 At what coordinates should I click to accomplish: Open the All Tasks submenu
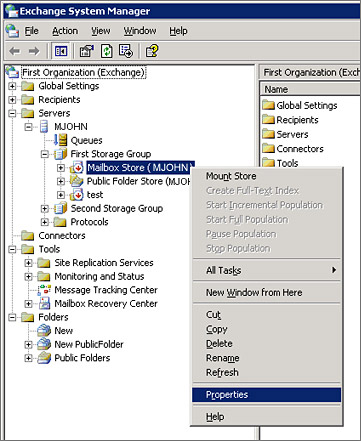(267, 270)
